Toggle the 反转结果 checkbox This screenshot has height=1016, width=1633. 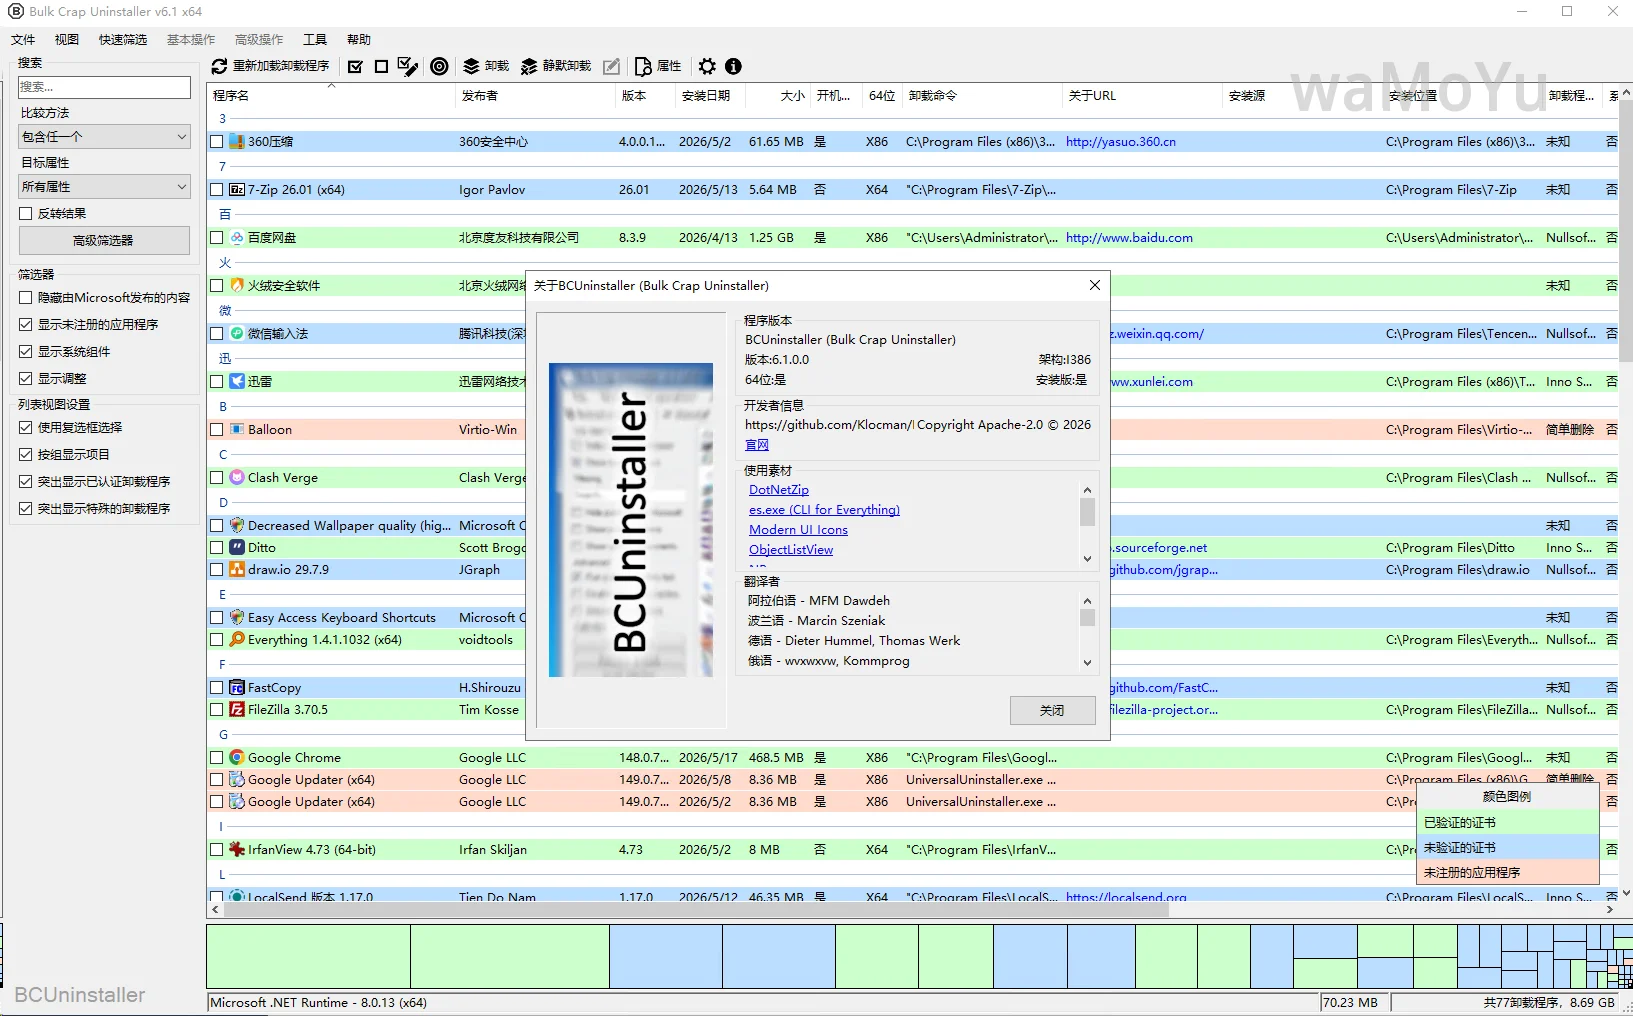pos(26,214)
